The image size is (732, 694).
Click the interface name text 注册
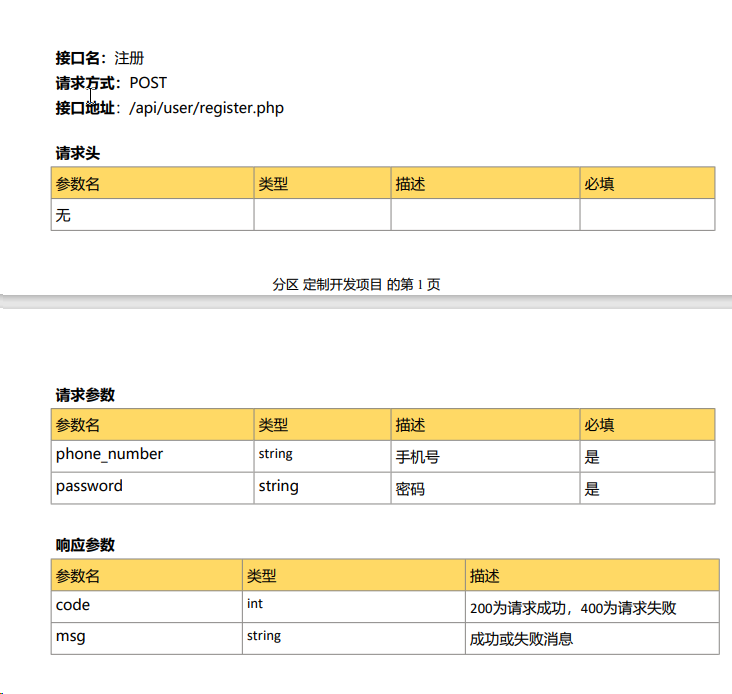[129, 58]
